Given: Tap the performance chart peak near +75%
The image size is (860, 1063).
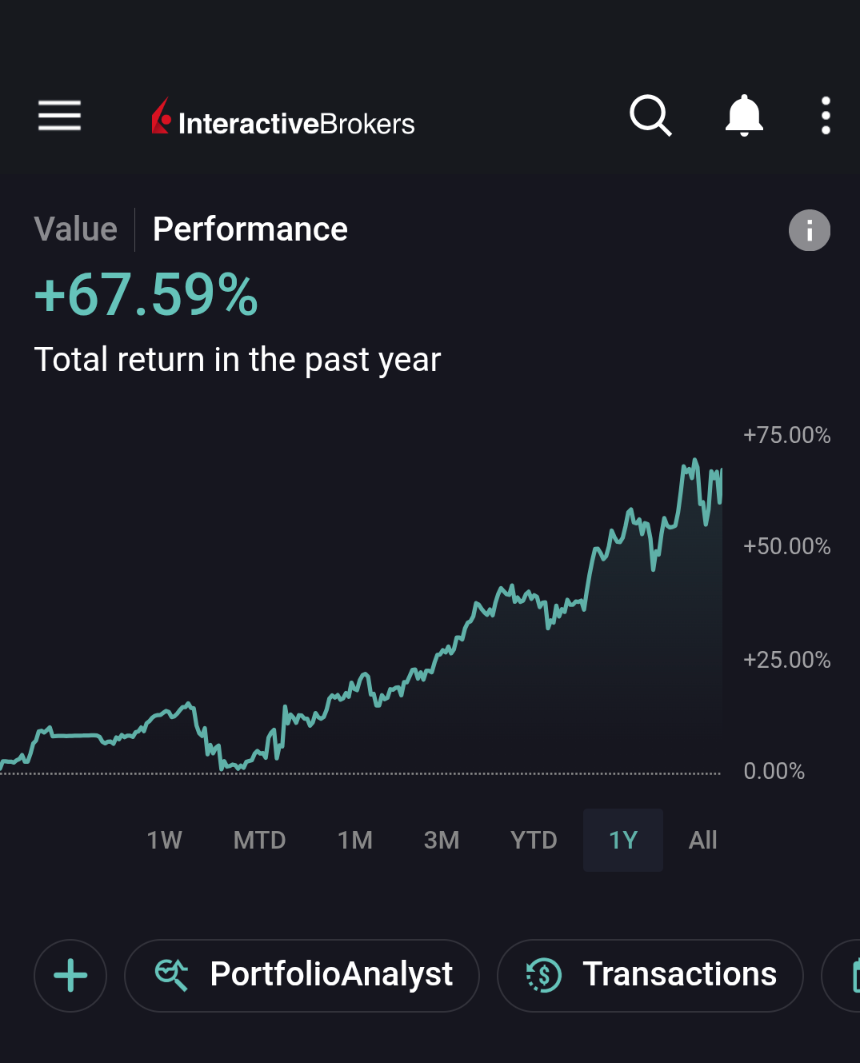Looking at the screenshot, I should 692,463.
